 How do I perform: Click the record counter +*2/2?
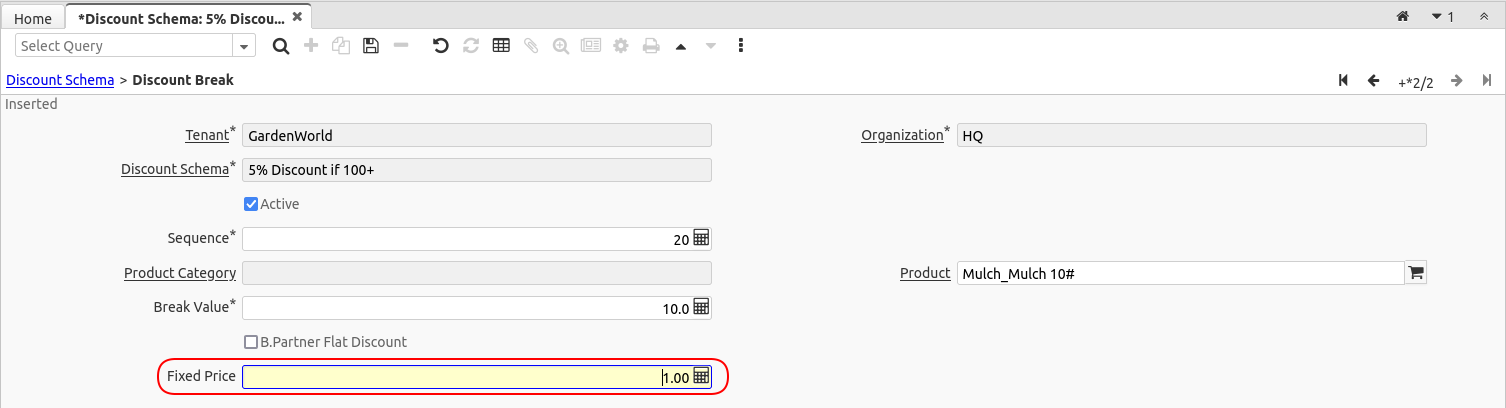pos(1415,82)
